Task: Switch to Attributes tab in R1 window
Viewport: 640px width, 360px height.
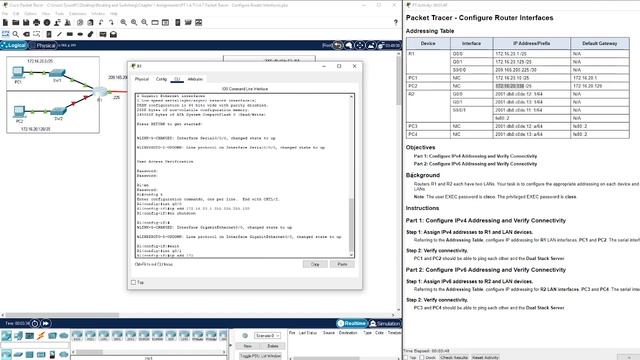Action: (x=195, y=79)
